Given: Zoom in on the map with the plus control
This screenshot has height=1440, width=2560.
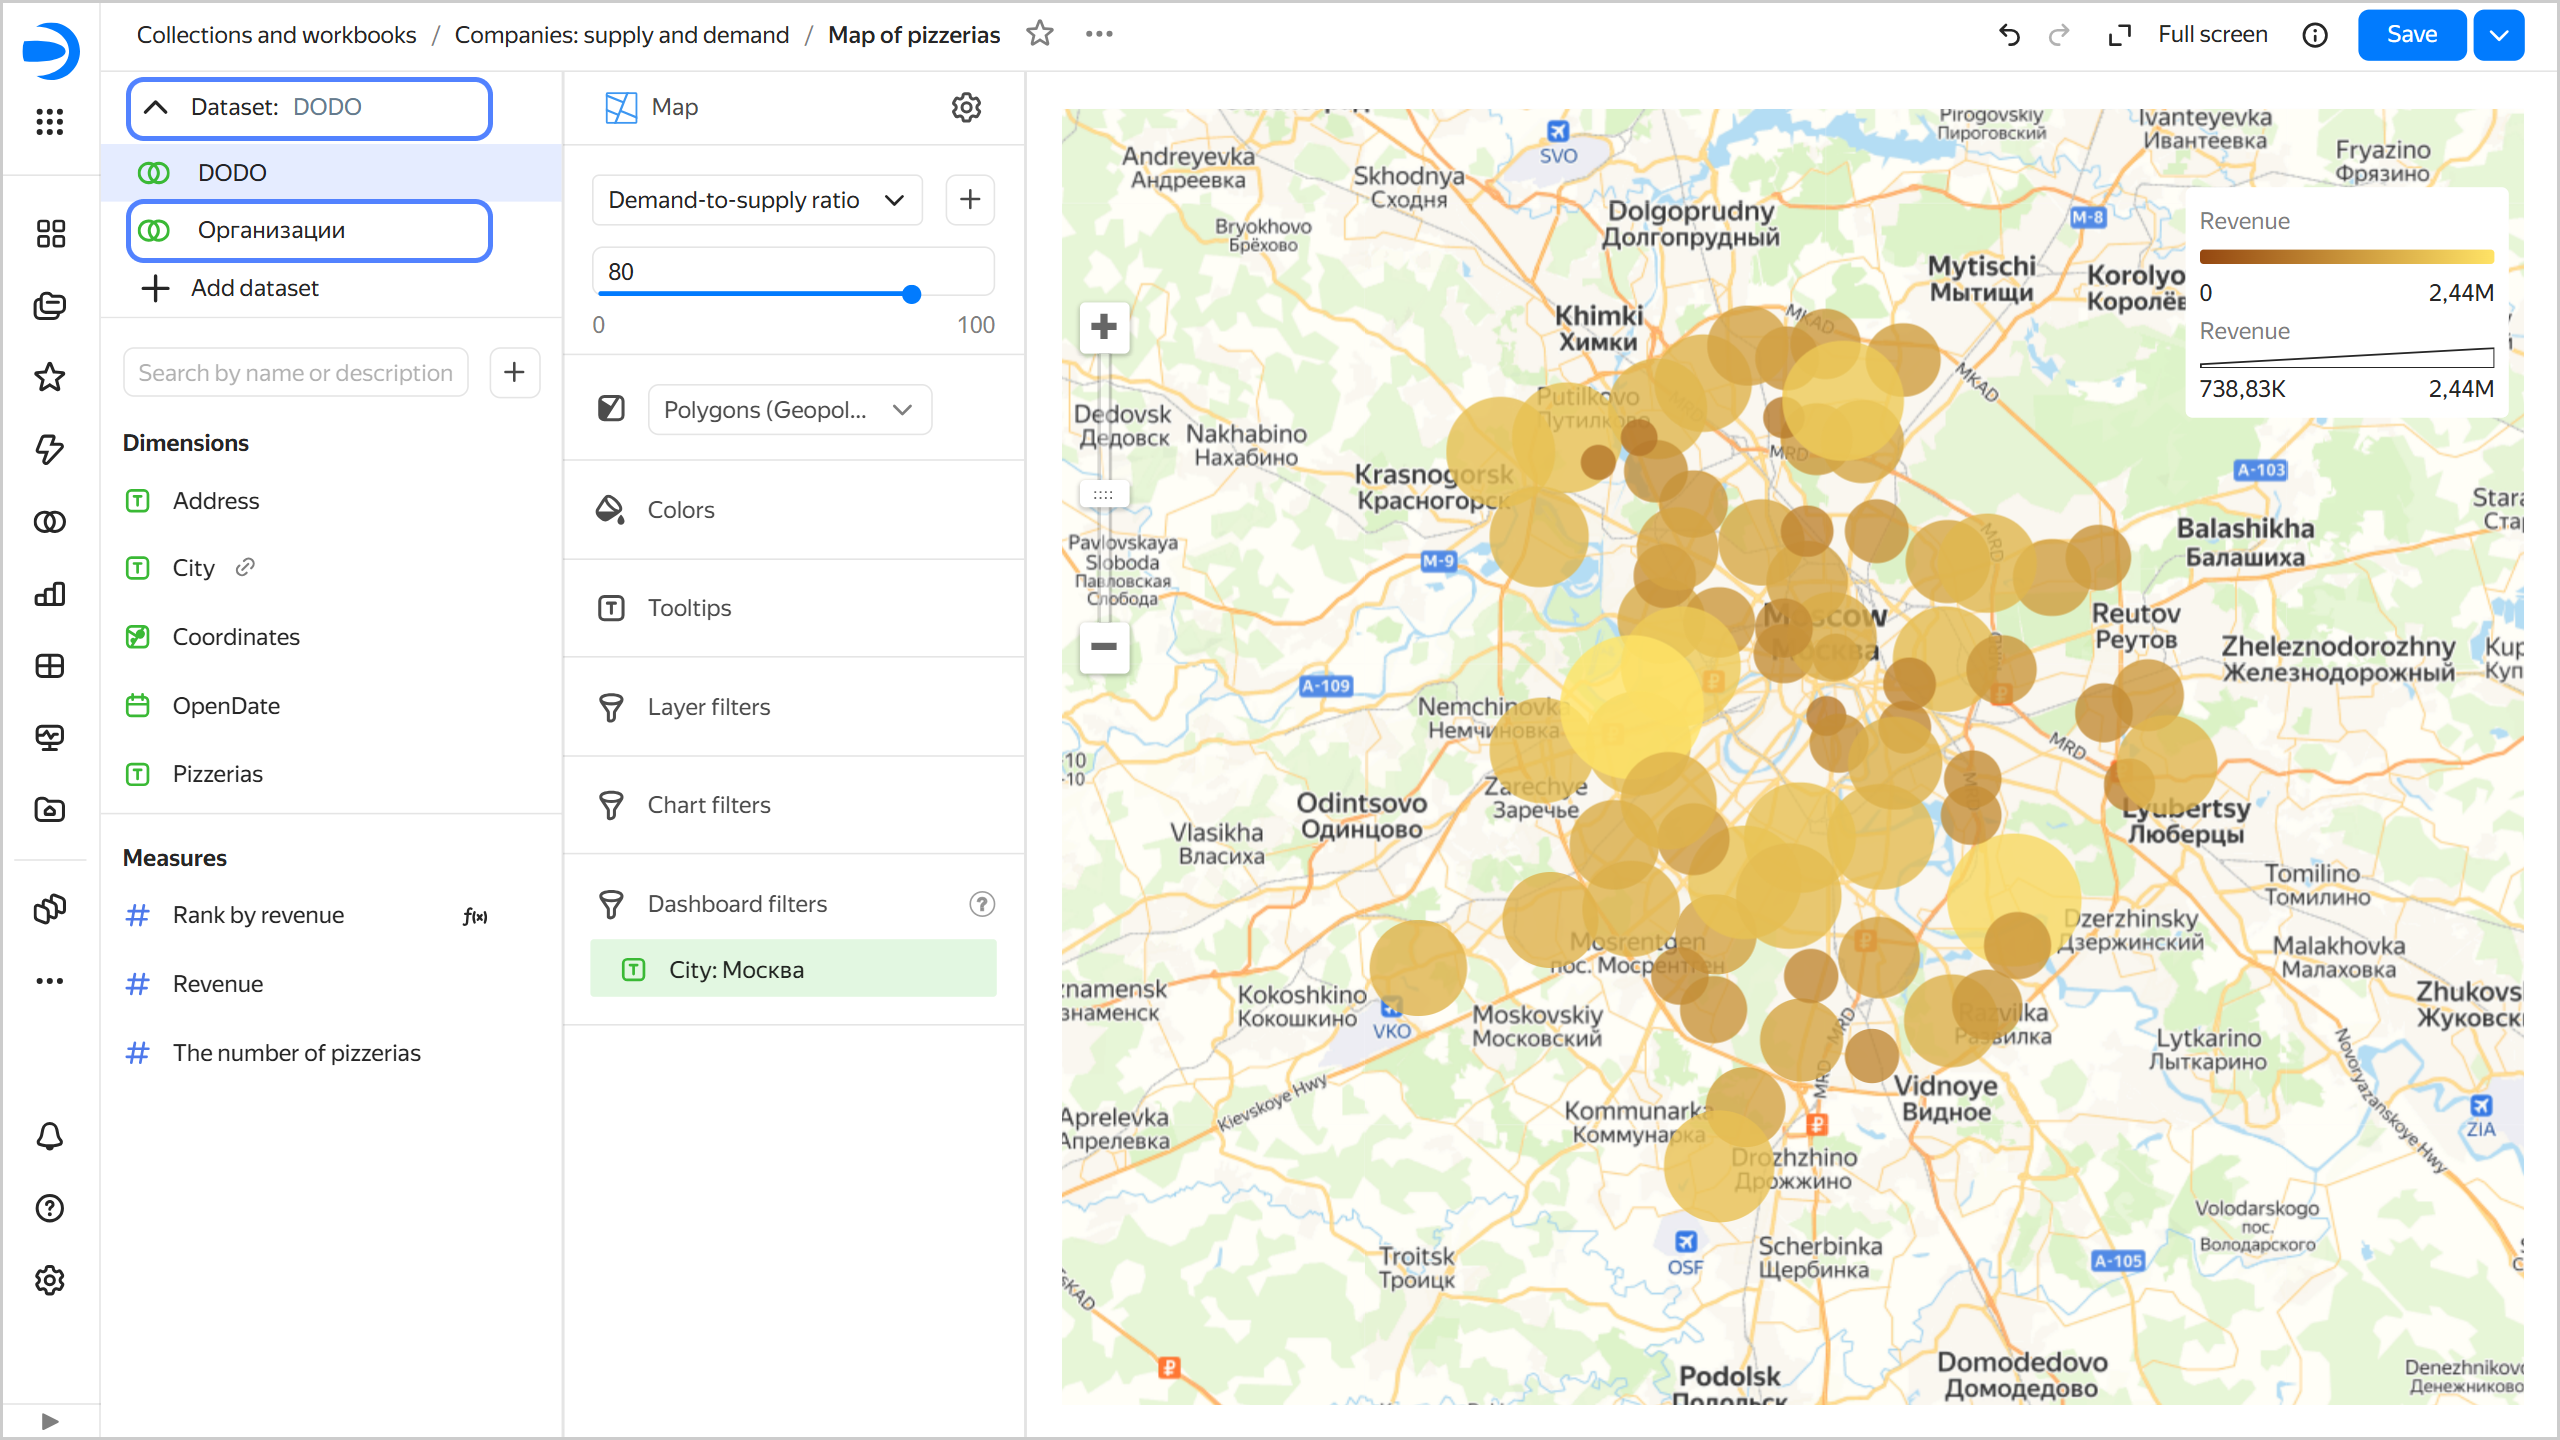Looking at the screenshot, I should click(1104, 327).
